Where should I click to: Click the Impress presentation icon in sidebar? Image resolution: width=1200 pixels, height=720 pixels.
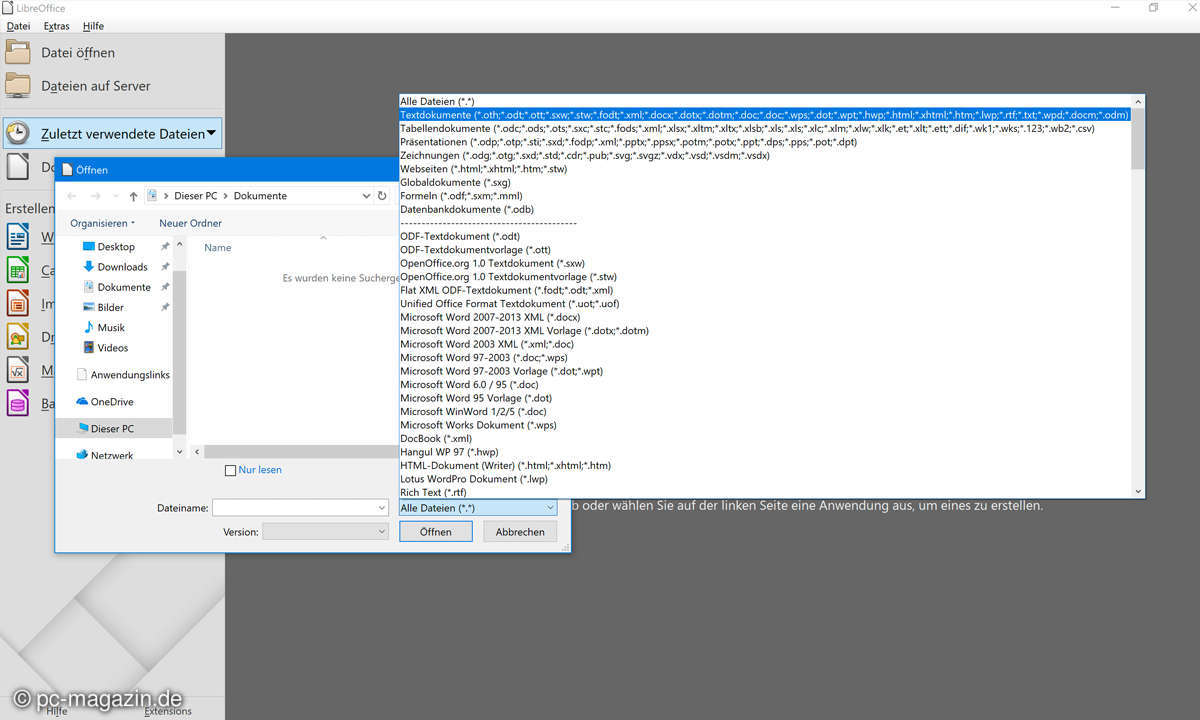point(18,303)
